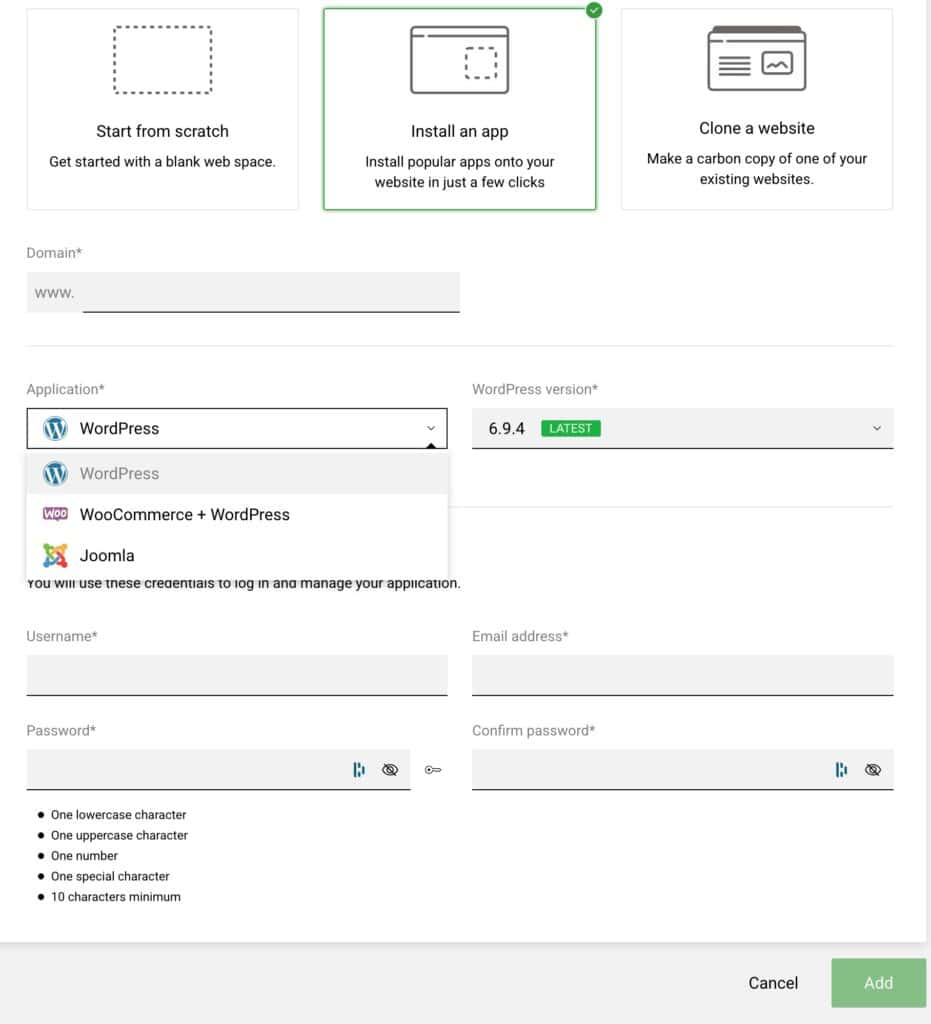Click the Install an app window icon
The image size is (931, 1024).
(460, 60)
